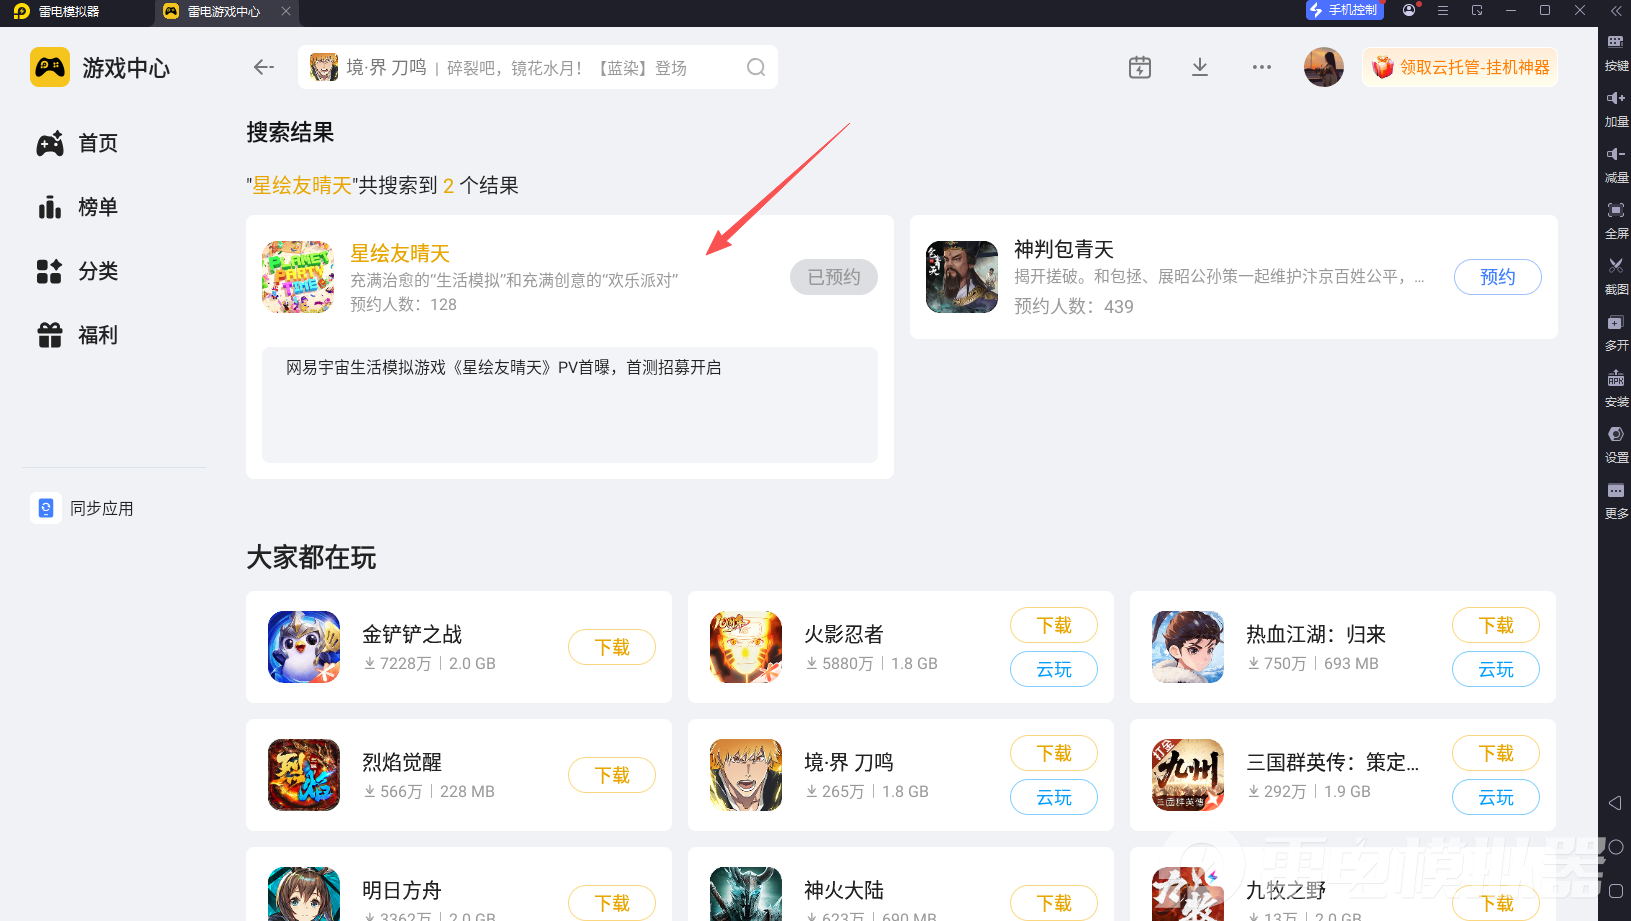Open the download manager icon

point(1200,67)
